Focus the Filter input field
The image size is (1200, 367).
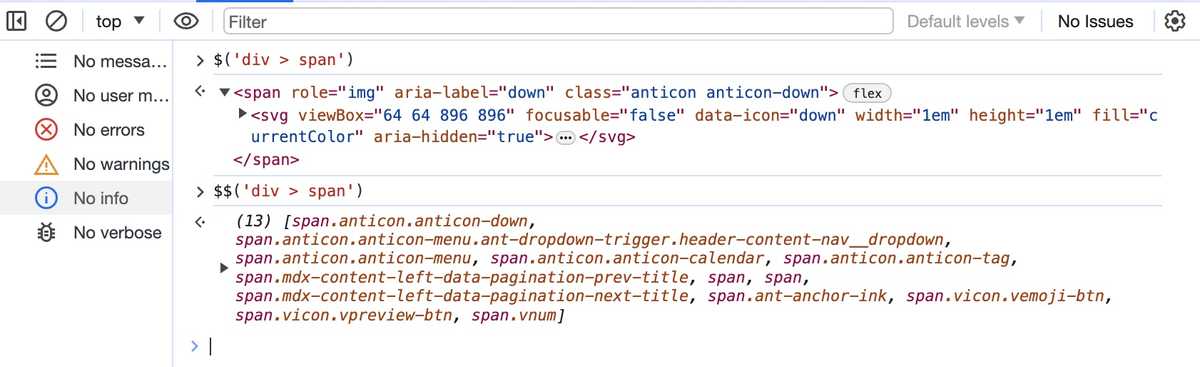(557, 21)
